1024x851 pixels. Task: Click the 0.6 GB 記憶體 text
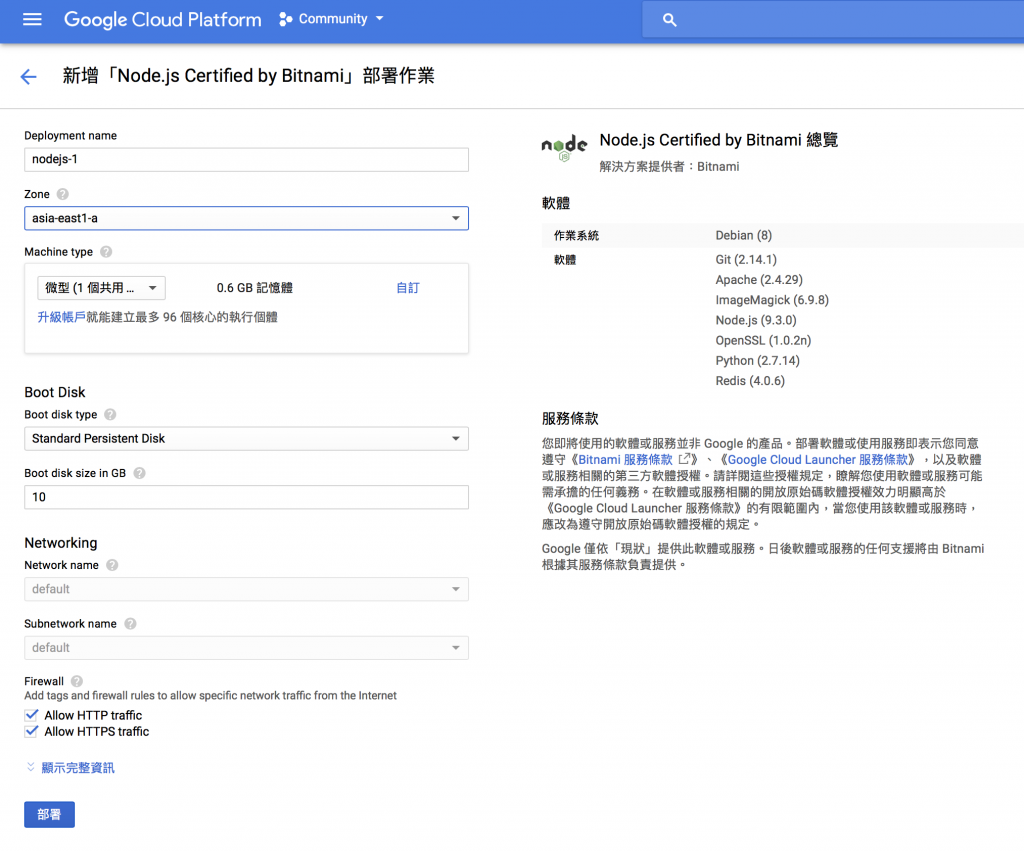pos(255,288)
